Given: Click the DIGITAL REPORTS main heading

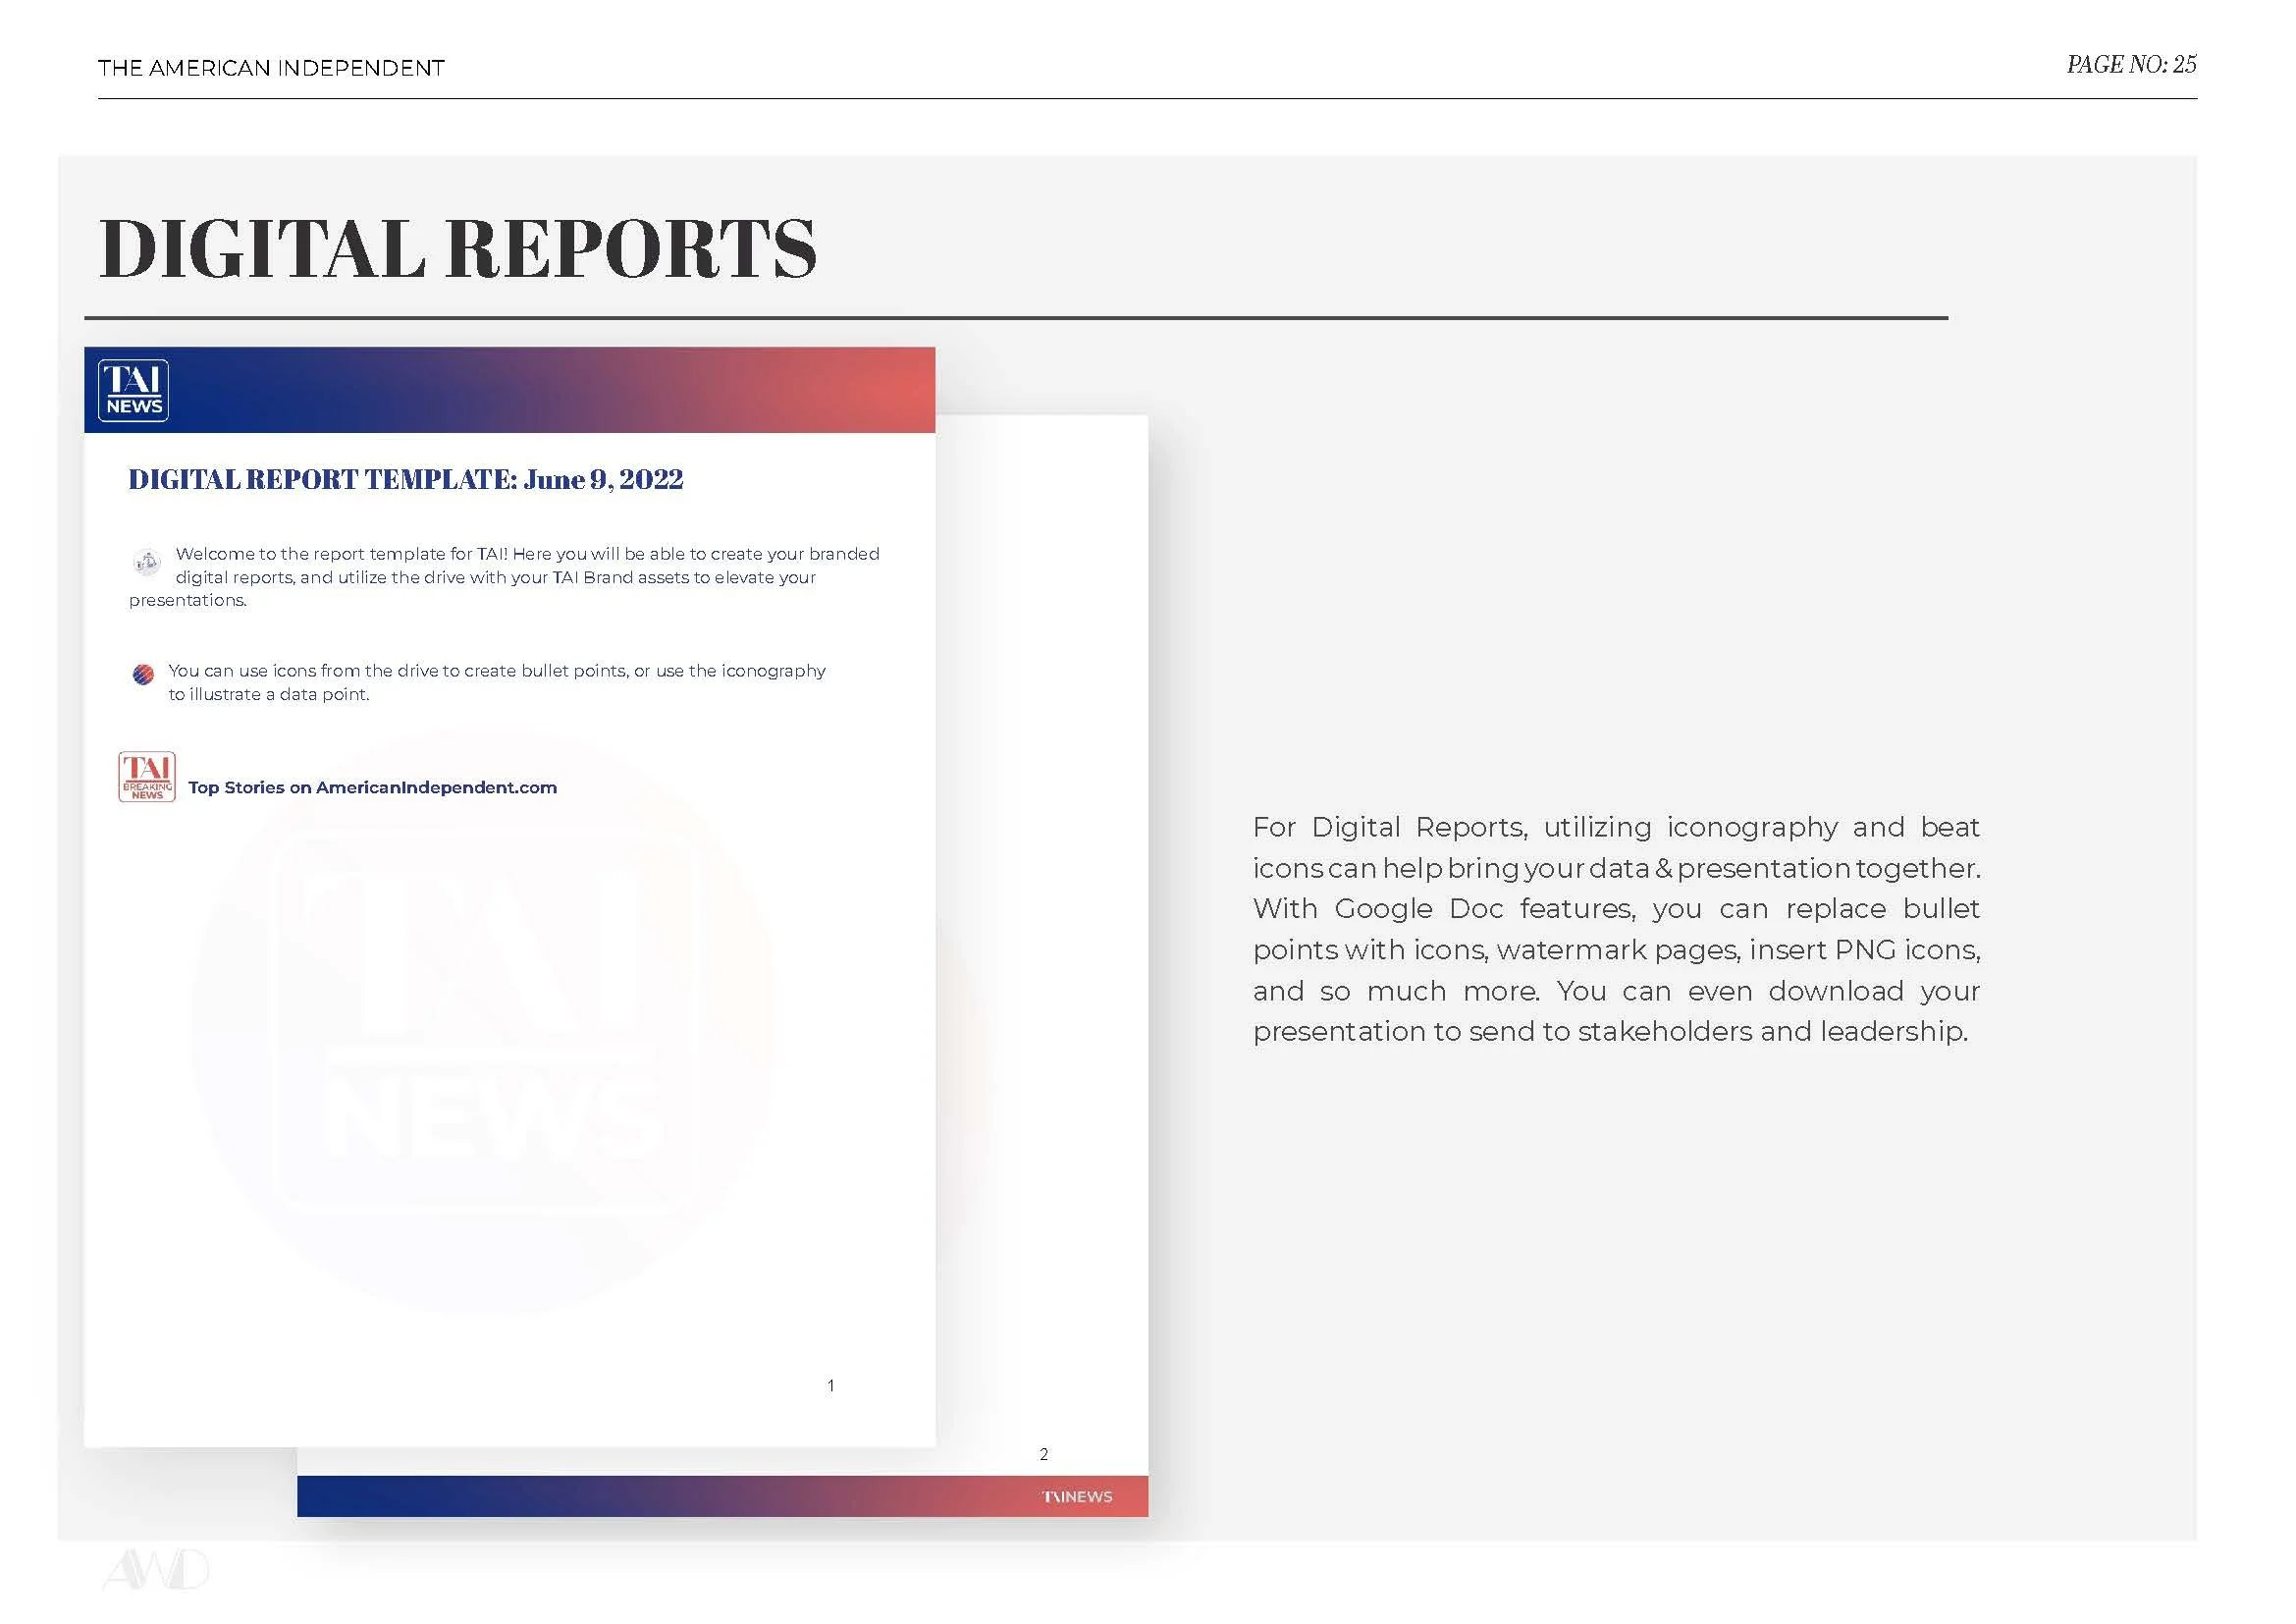Looking at the screenshot, I should [457, 249].
